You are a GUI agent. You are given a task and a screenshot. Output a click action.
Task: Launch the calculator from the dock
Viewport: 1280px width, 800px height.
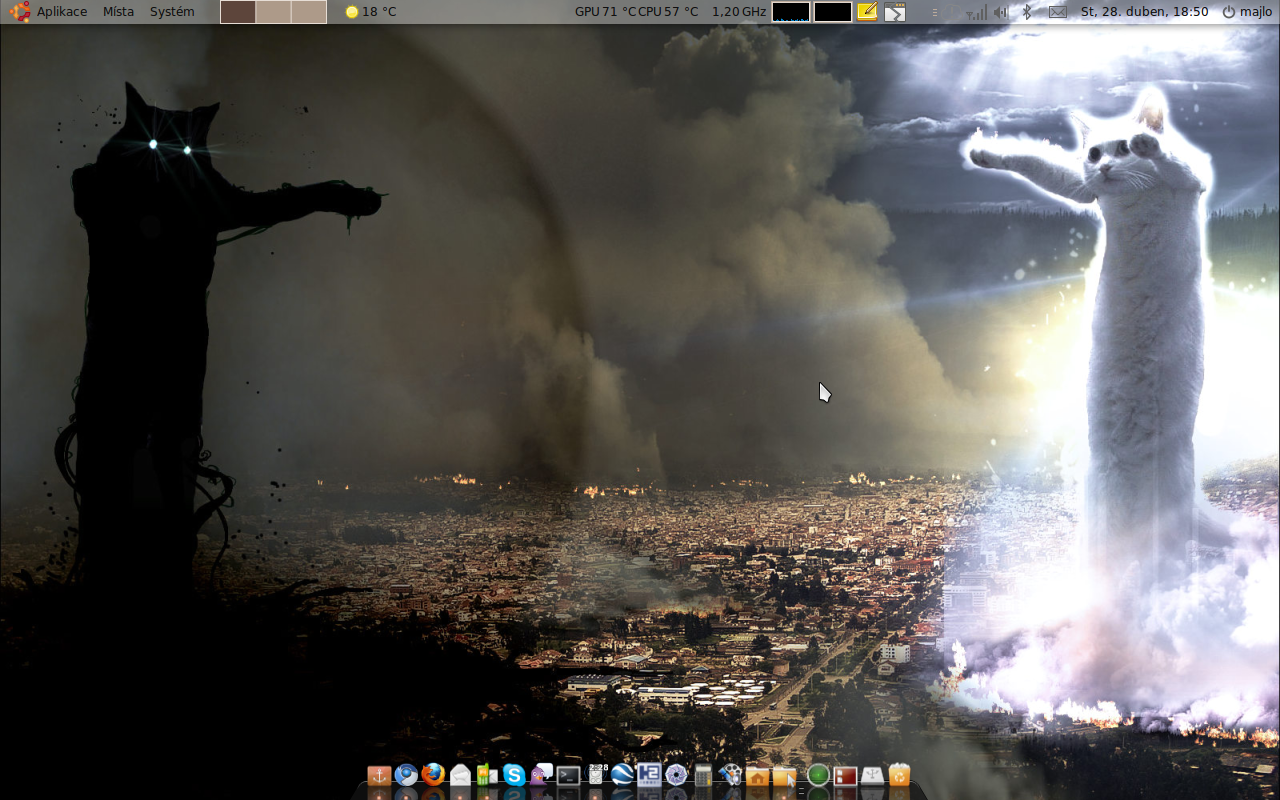[x=703, y=775]
